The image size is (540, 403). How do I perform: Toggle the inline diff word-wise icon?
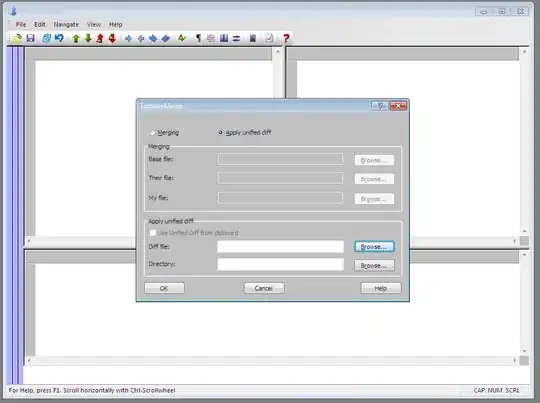pyautogui.click(x=211, y=38)
